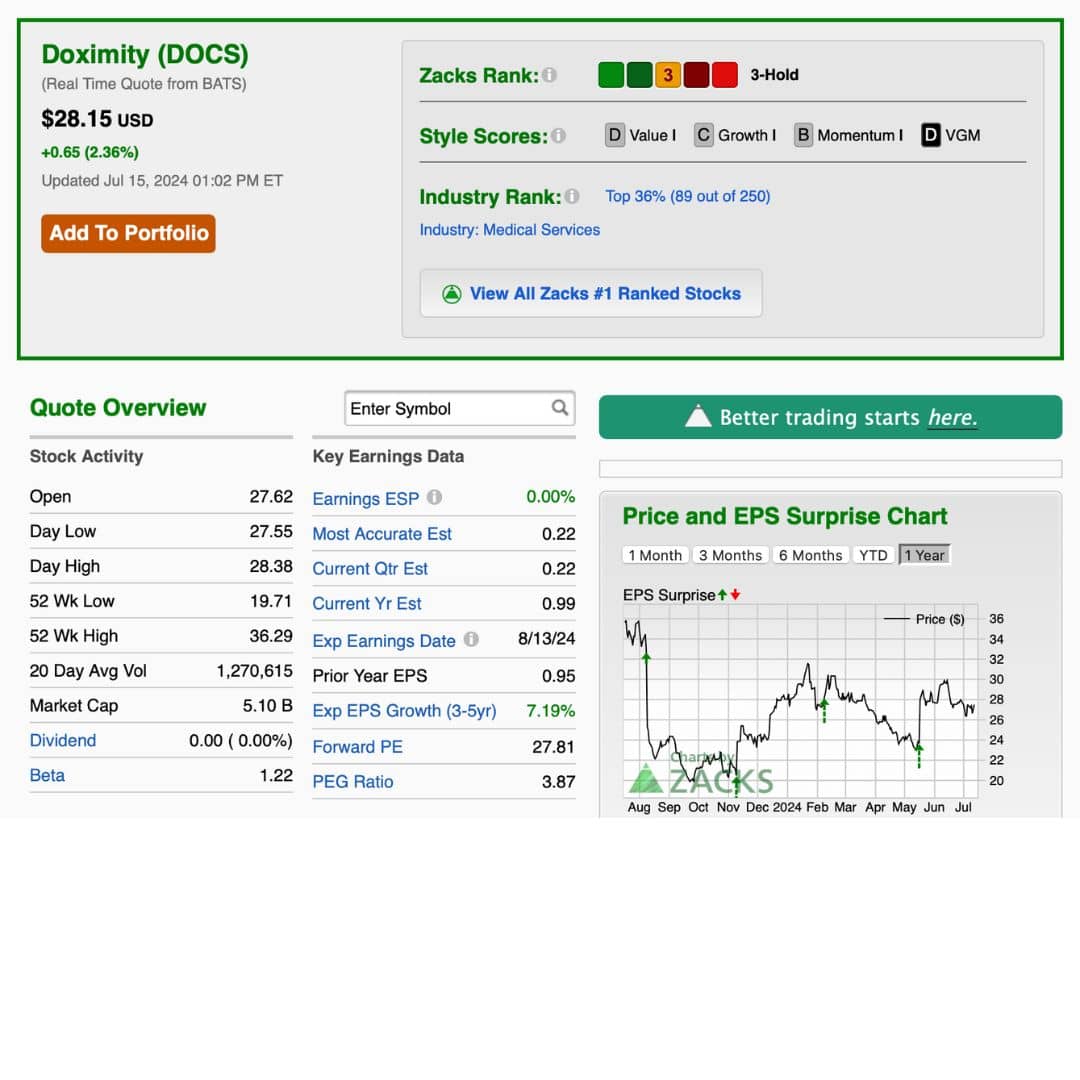This screenshot has height=1080, width=1080.
Task: Click the 20 Day Avg Vol value 1,270,615
Action: coord(254,671)
